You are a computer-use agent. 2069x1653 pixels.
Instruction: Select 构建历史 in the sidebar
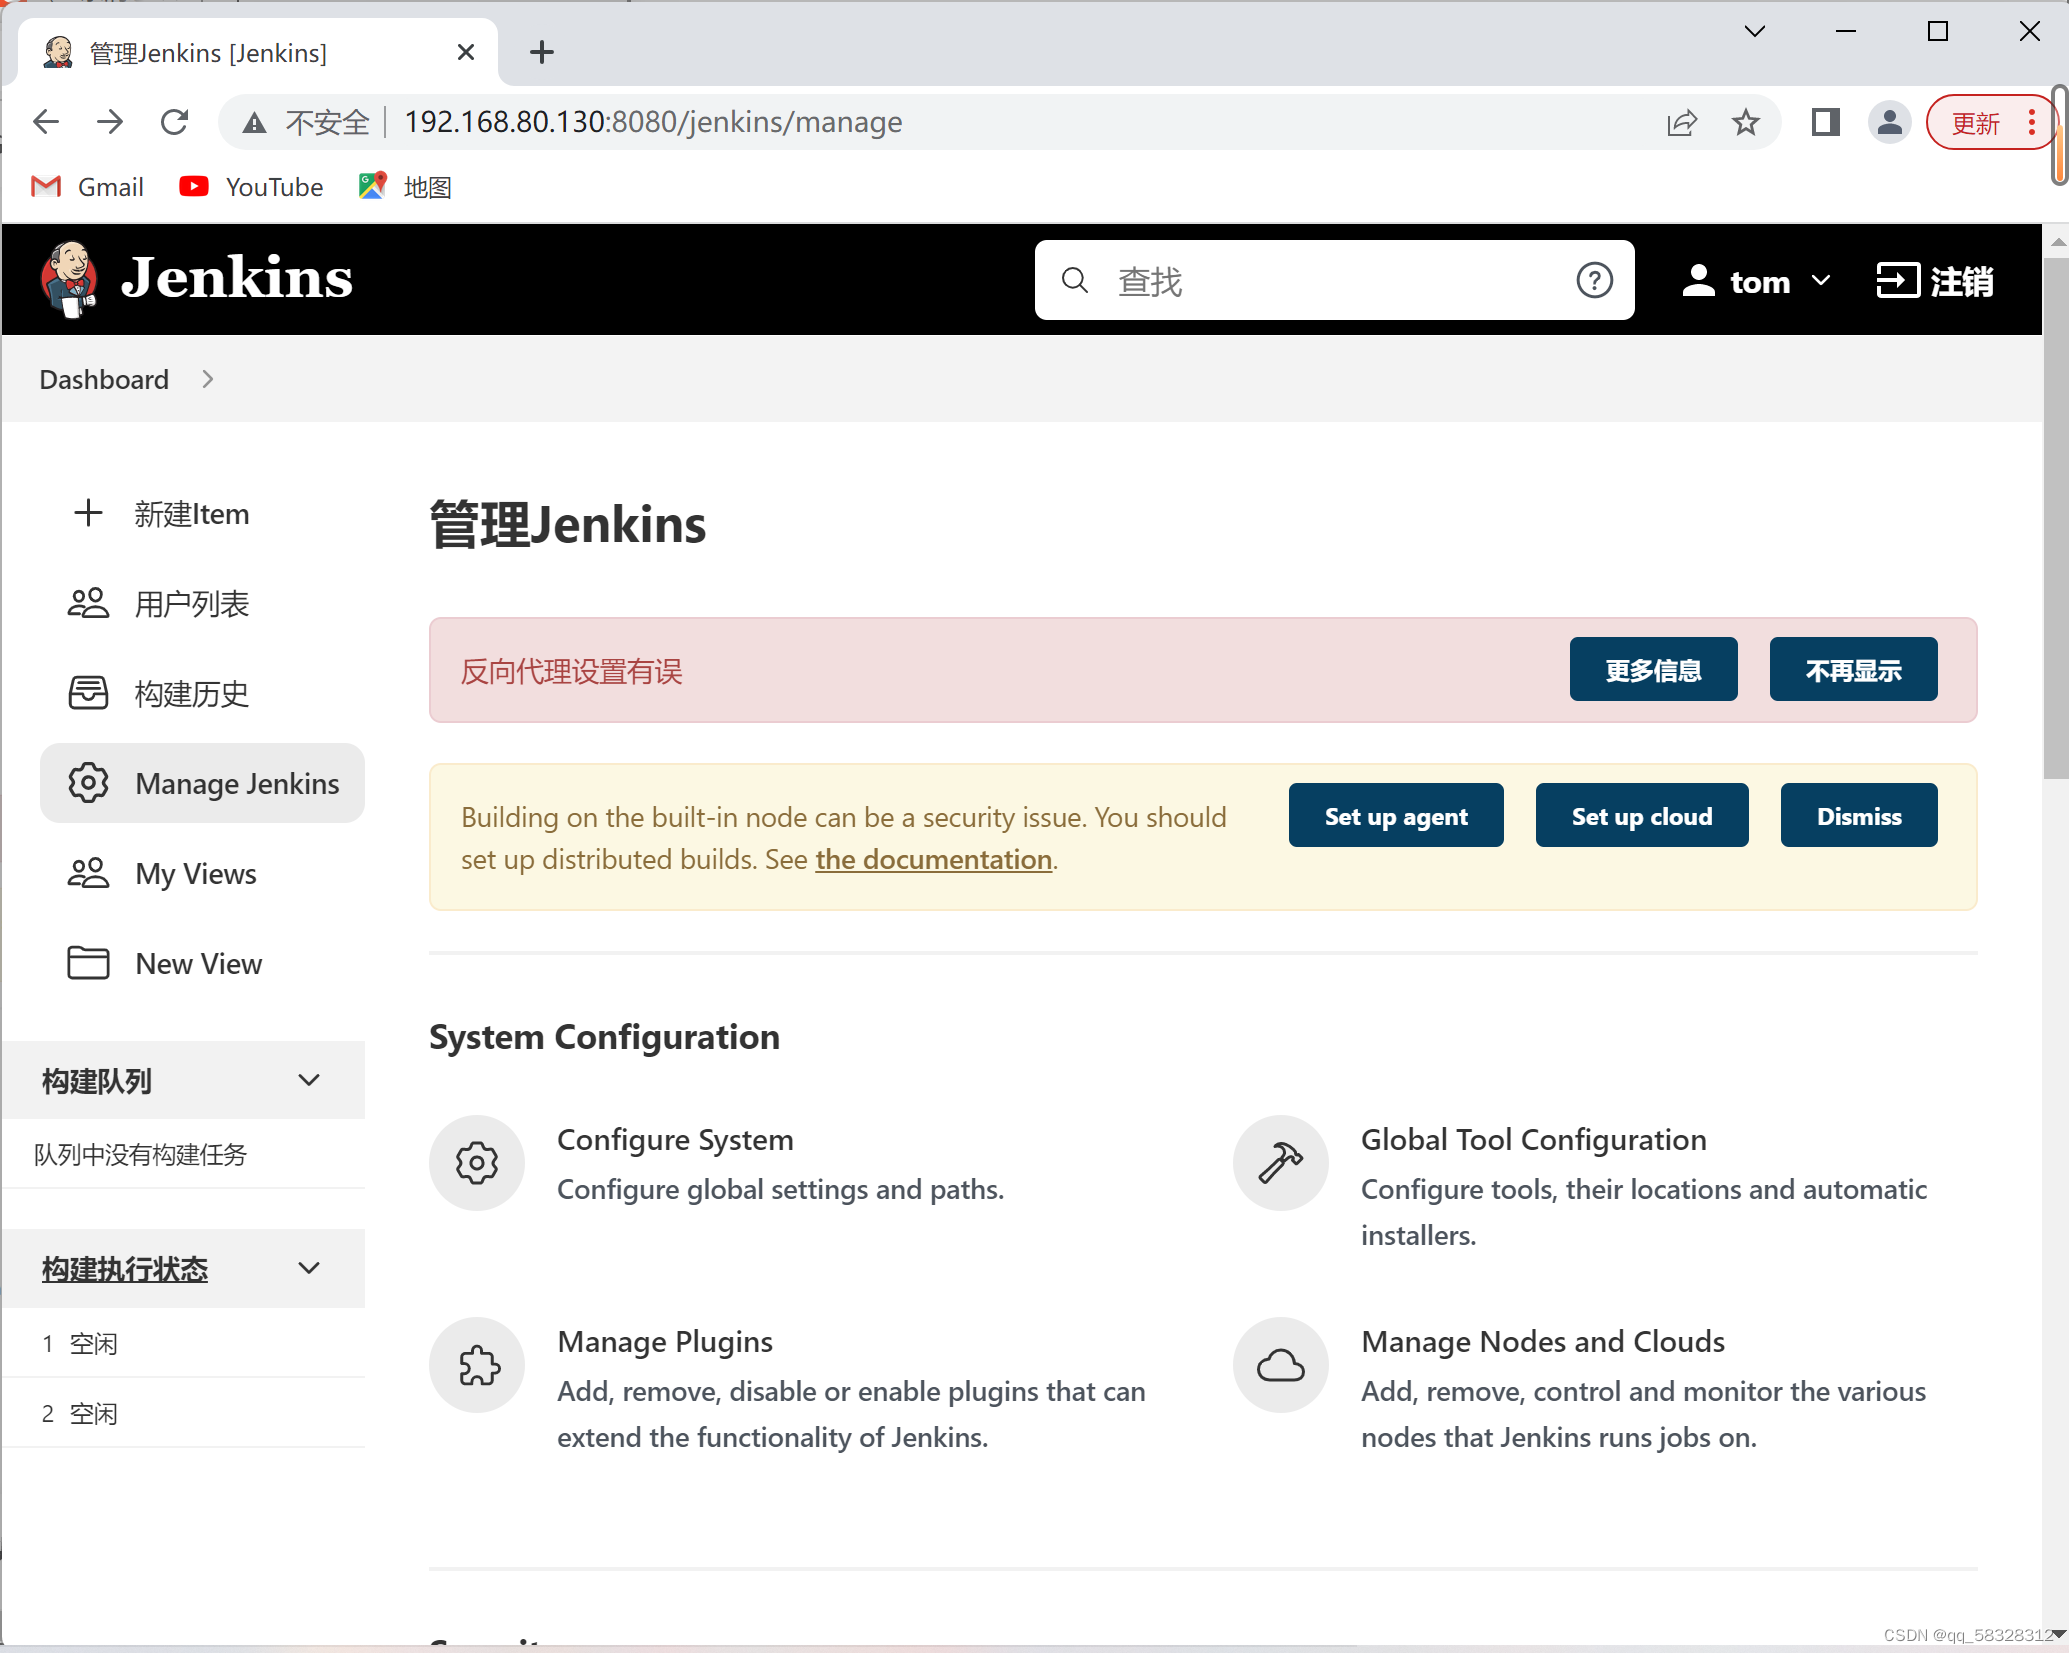(x=191, y=693)
